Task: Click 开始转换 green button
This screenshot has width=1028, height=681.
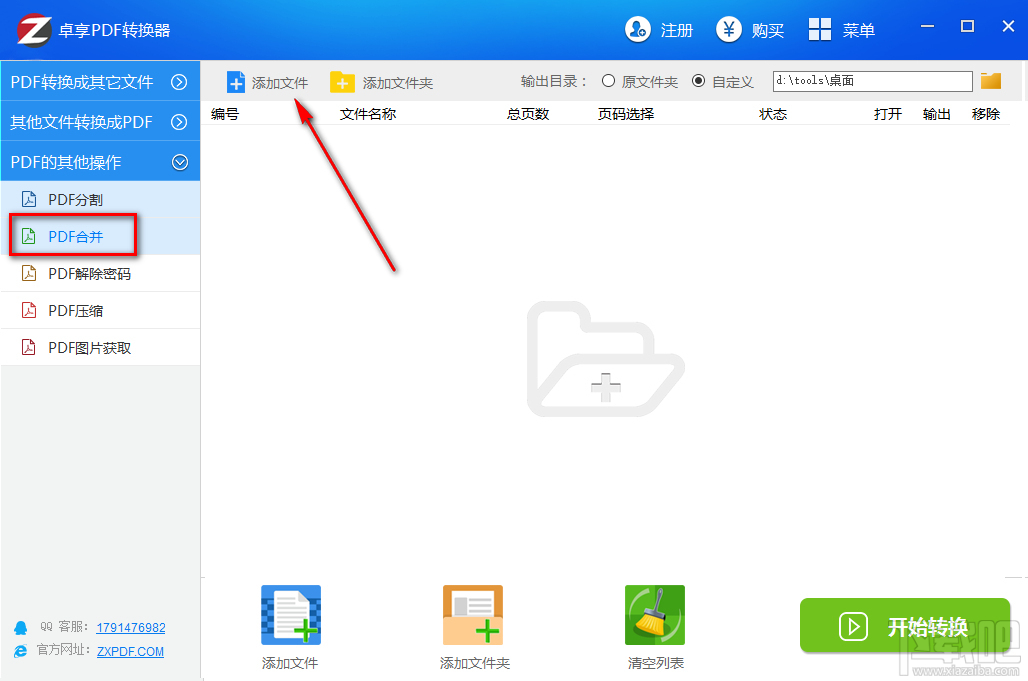Action: pyautogui.click(x=905, y=625)
